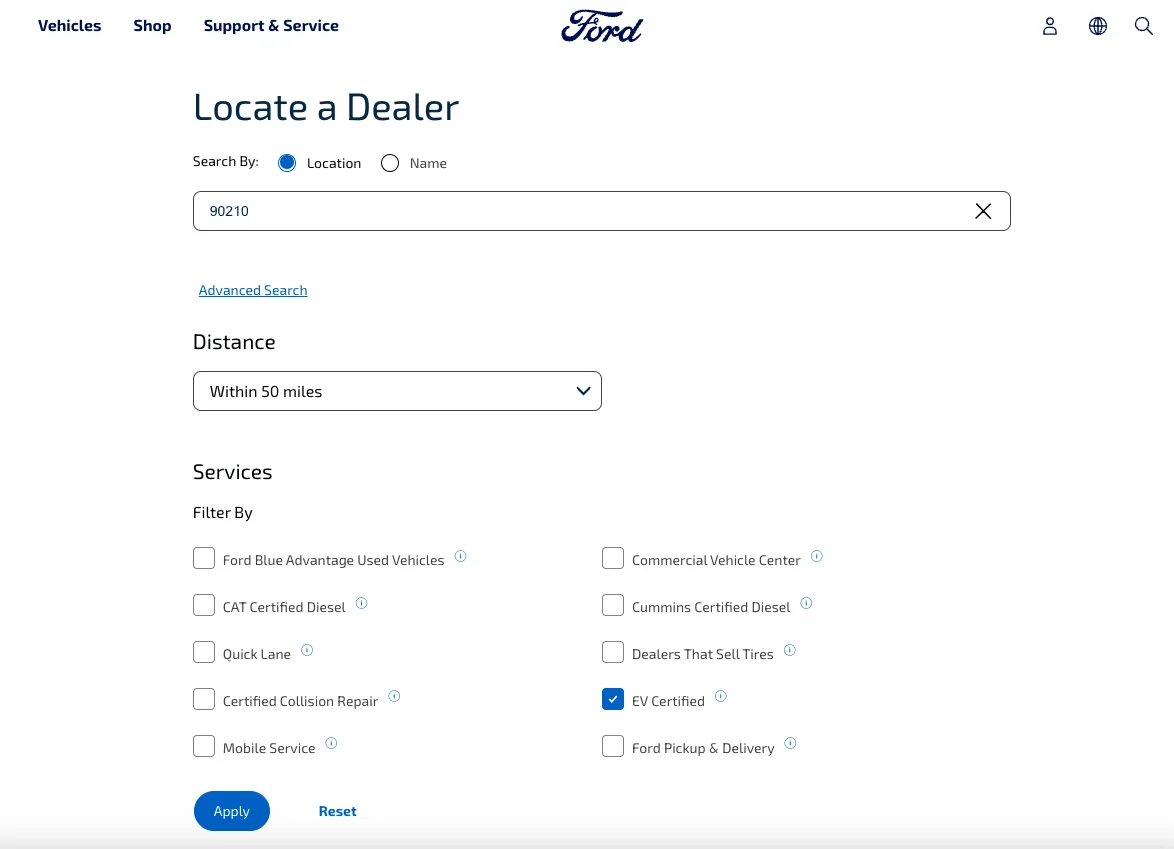Show info icon for Quick Lane
This screenshot has width=1174, height=849.
click(x=307, y=650)
